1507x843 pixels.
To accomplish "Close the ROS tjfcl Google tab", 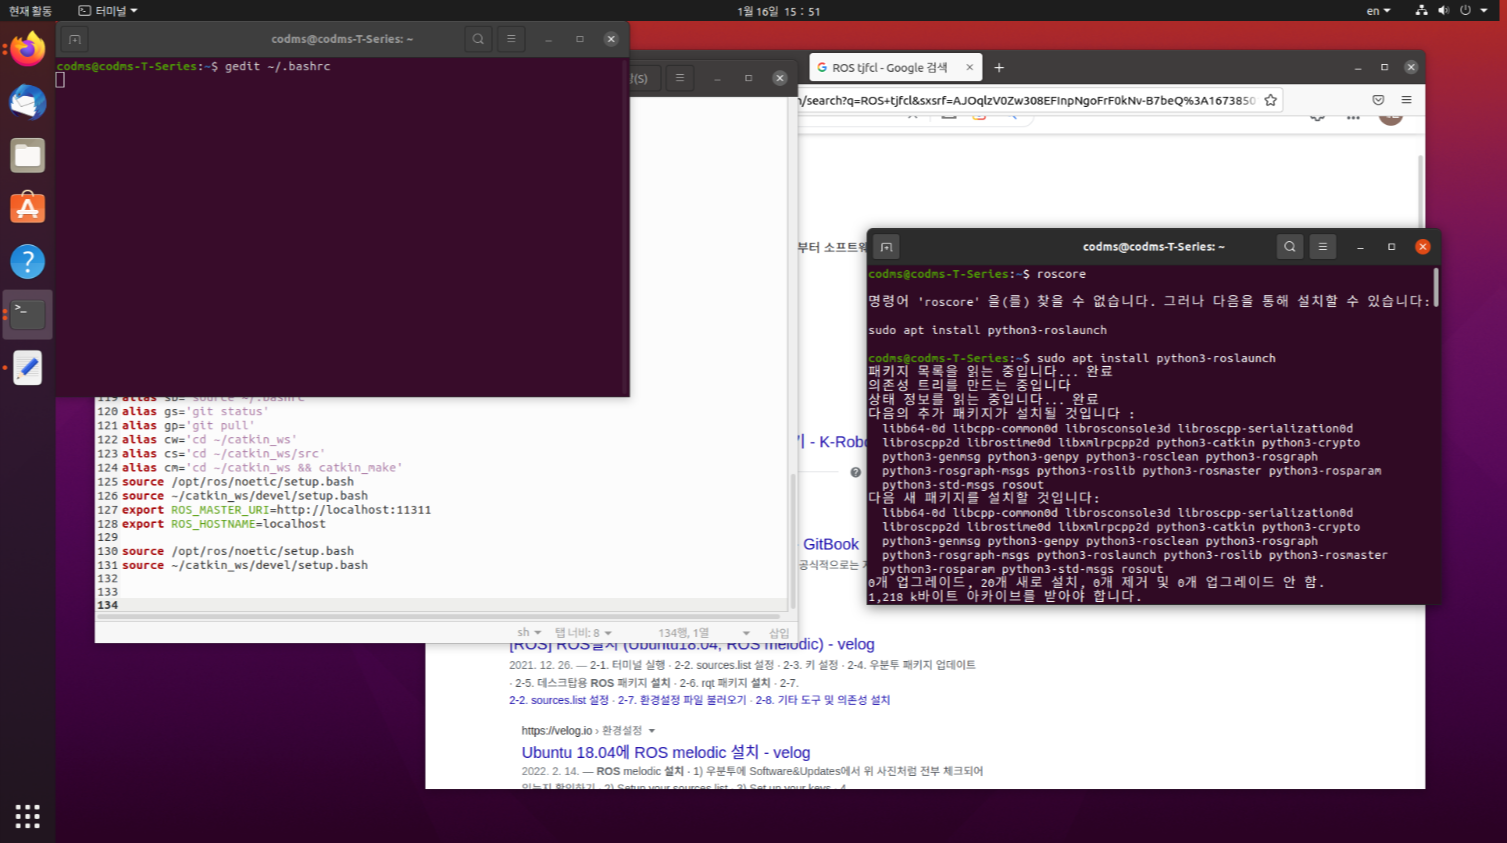I will tap(969, 67).
